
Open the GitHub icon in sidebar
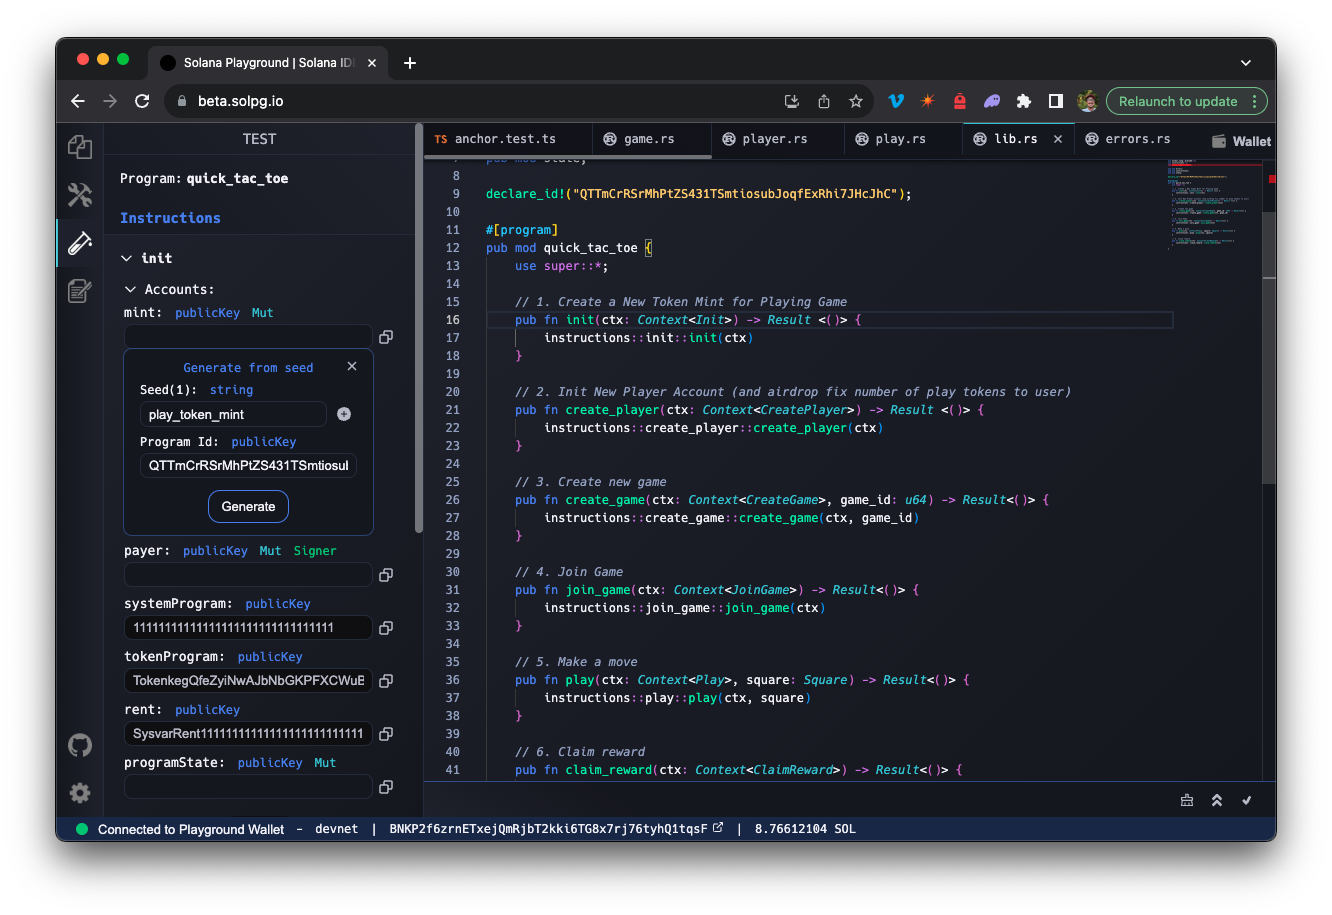pos(80,745)
